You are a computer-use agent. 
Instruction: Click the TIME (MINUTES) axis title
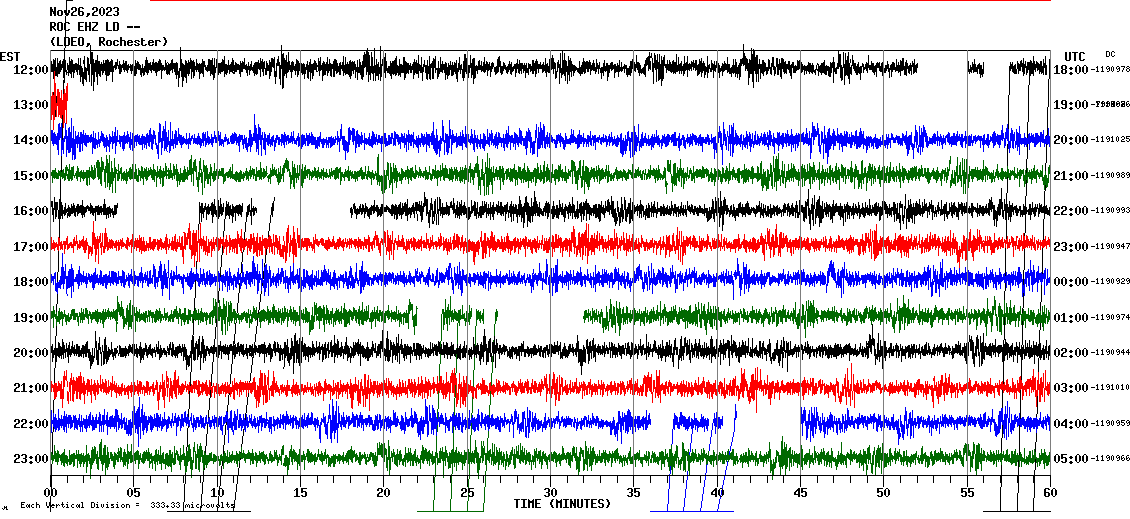(x=562, y=504)
